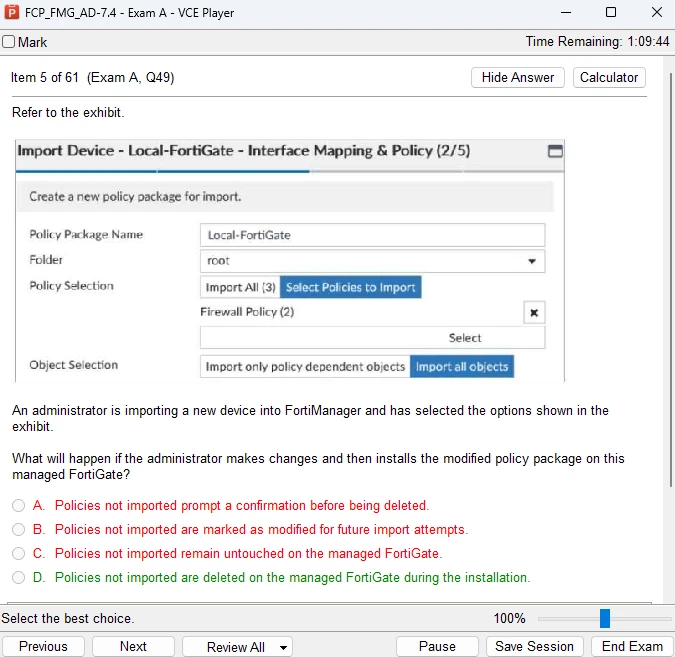The image size is (675, 657).
Task: Click the Review All button
Action: click(x=235, y=647)
